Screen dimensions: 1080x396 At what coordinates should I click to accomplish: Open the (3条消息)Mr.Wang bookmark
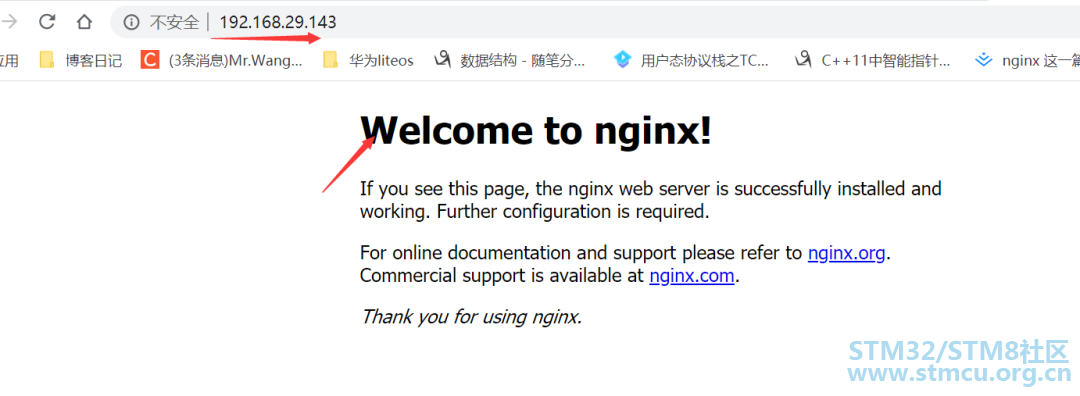(x=221, y=61)
